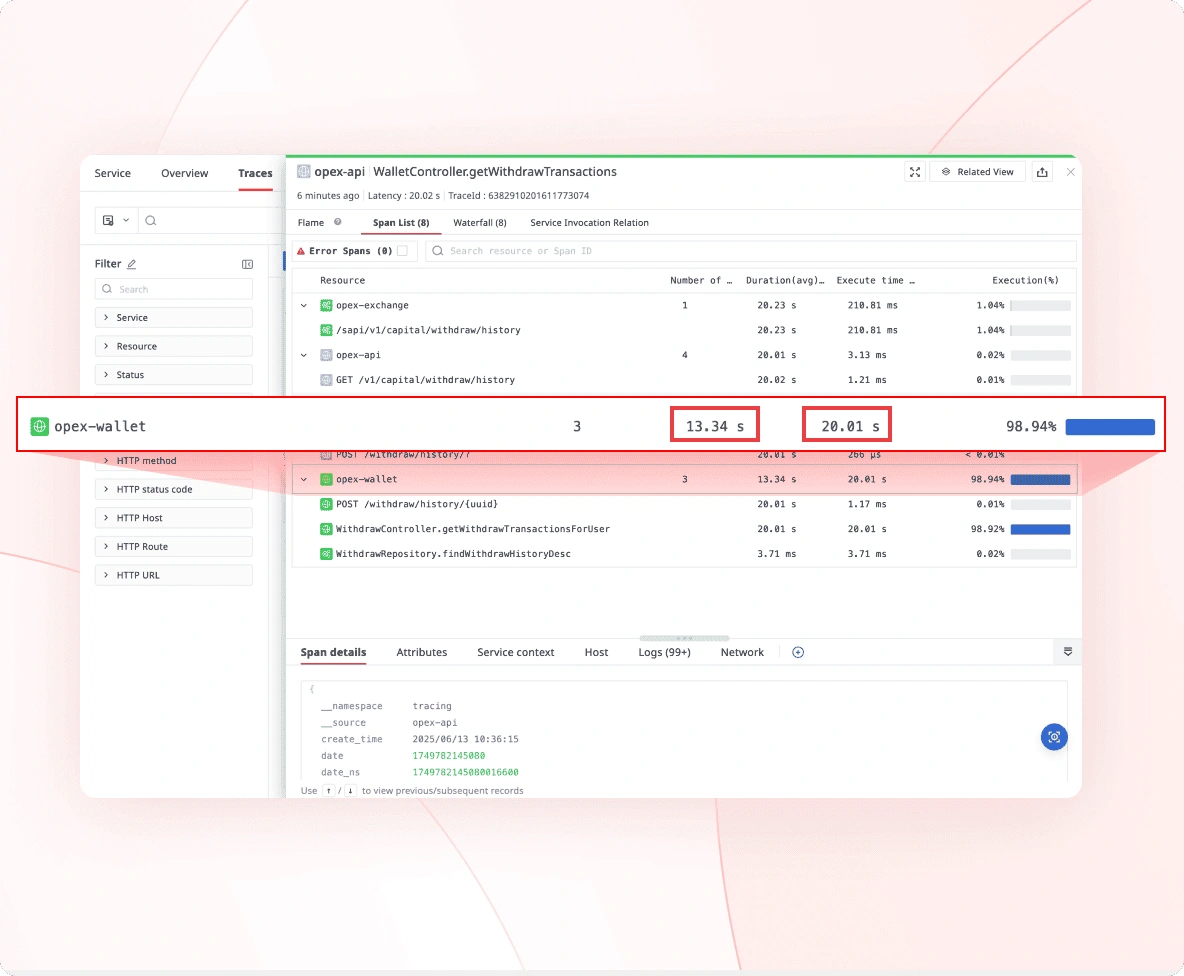Open the query type dropdown beside search
The width and height of the screenshot is (1184, 976).
[x=116, y=220]
